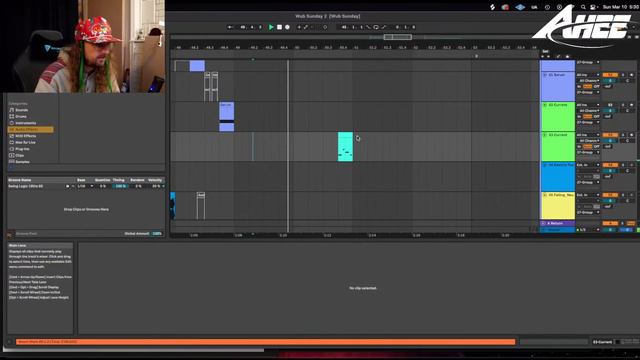Click the orange status bar message
Screen dimensions: 640x360
click(x=265, y=342)
